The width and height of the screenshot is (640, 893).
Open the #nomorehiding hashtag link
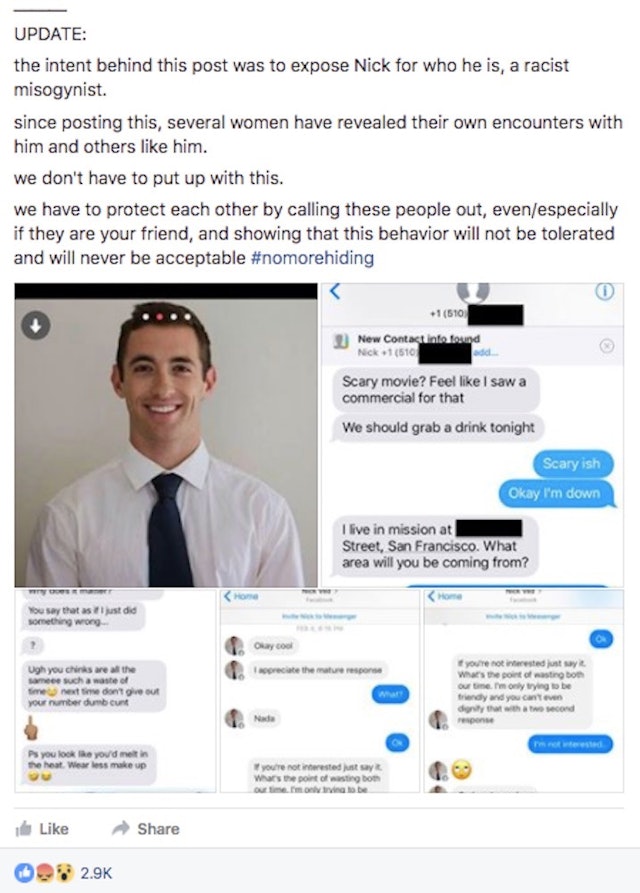(312, 258)
